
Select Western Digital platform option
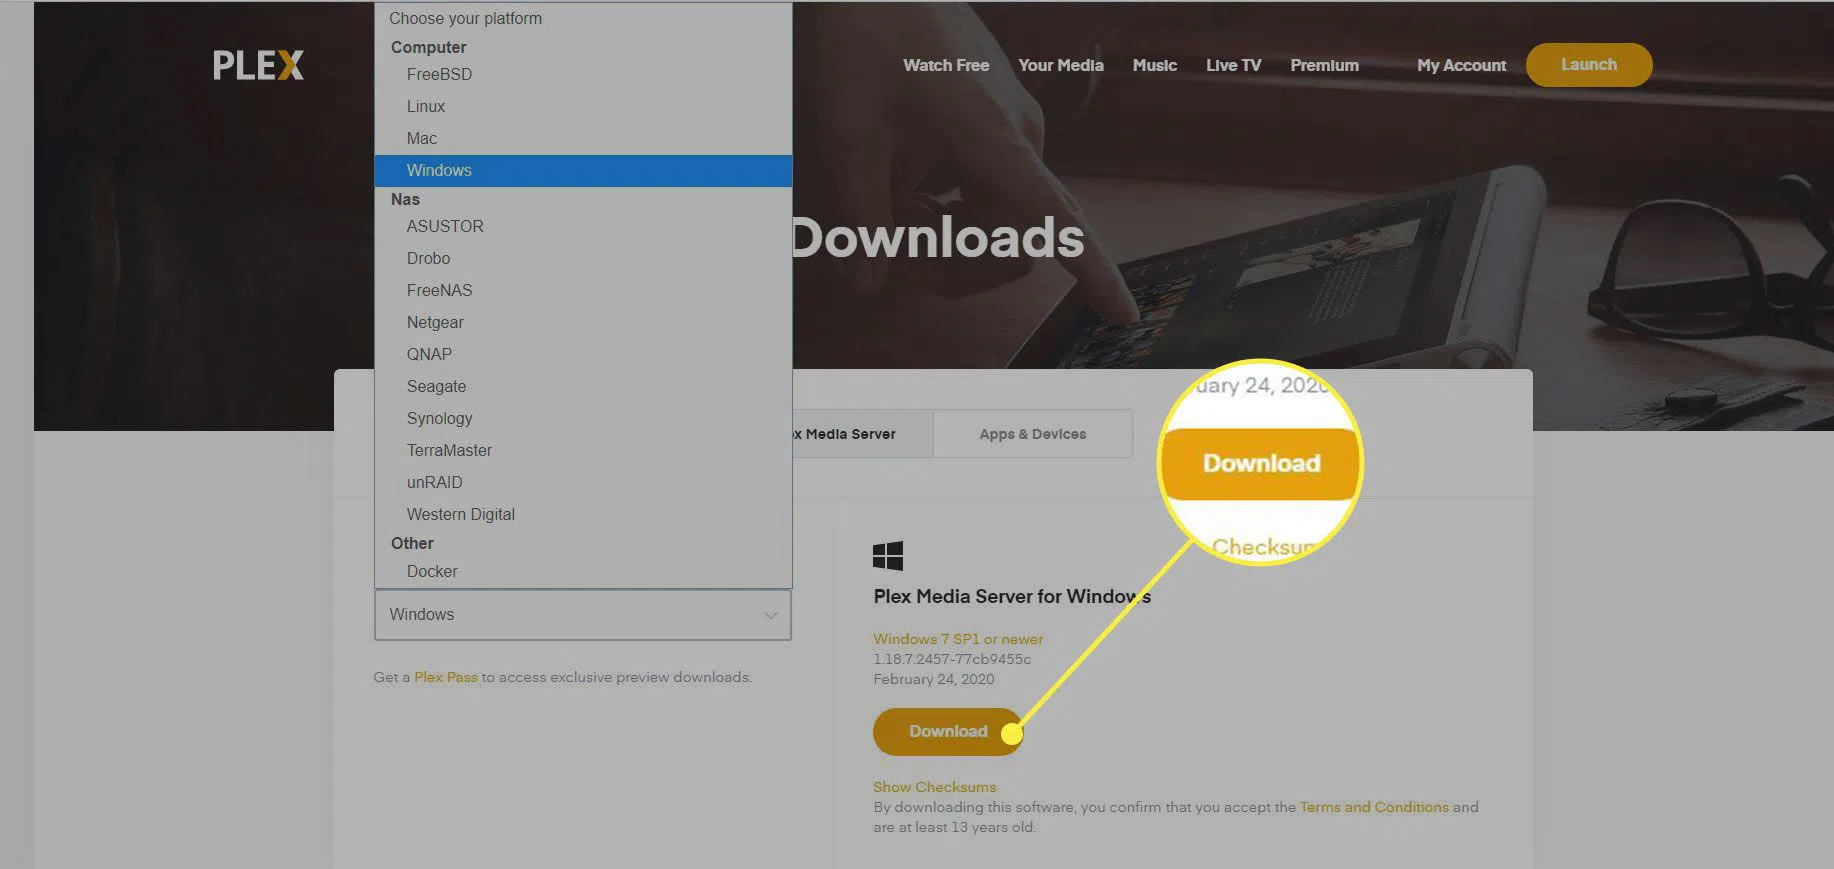pyautogui.click(x=583, y=514)
